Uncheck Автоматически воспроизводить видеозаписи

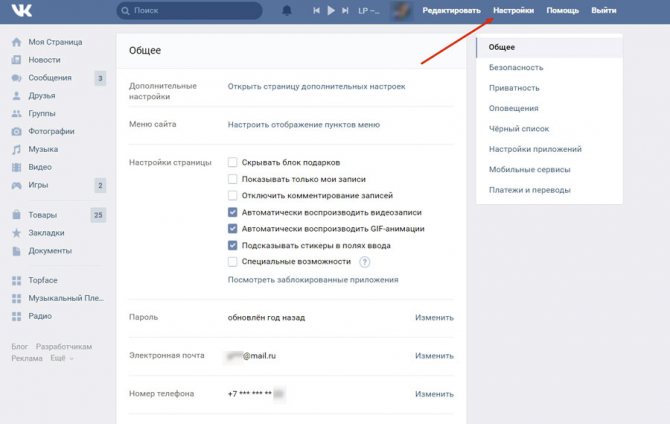[x=232, y=212]
